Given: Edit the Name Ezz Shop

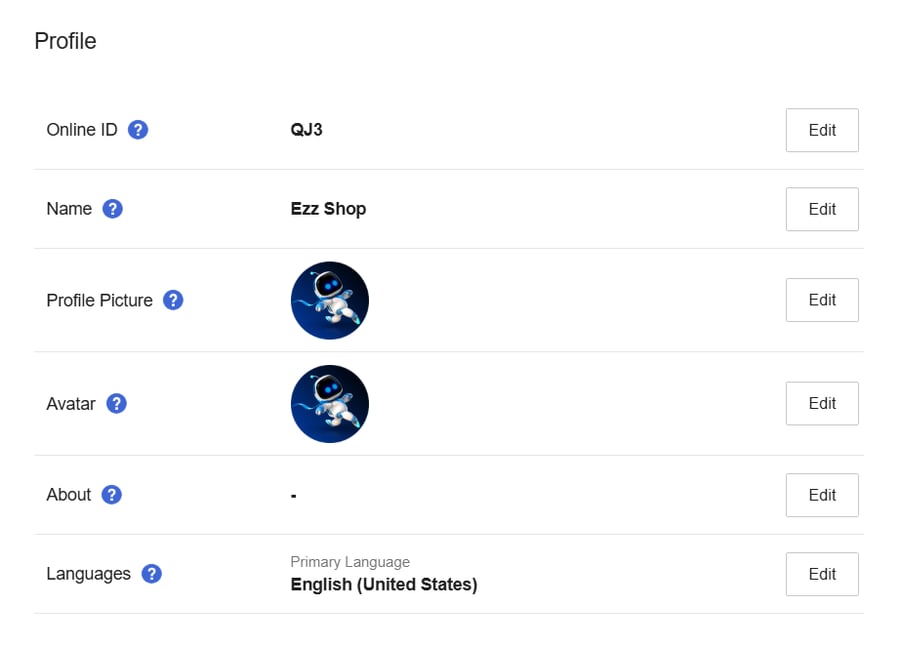Looking at the screenshot, I should tap(822, 209).
